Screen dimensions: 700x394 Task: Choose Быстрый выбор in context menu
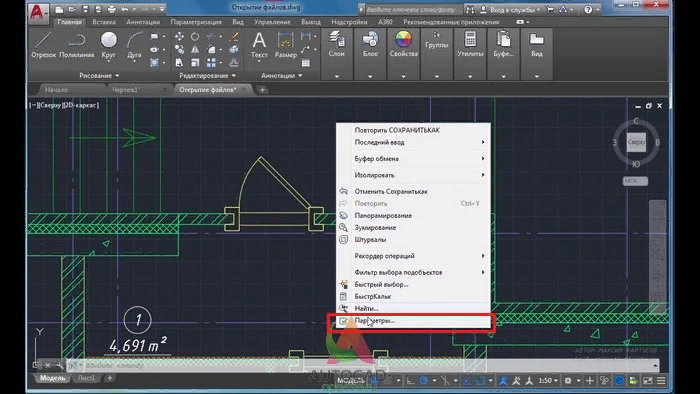pyautogui.click(x=413, y=284)
